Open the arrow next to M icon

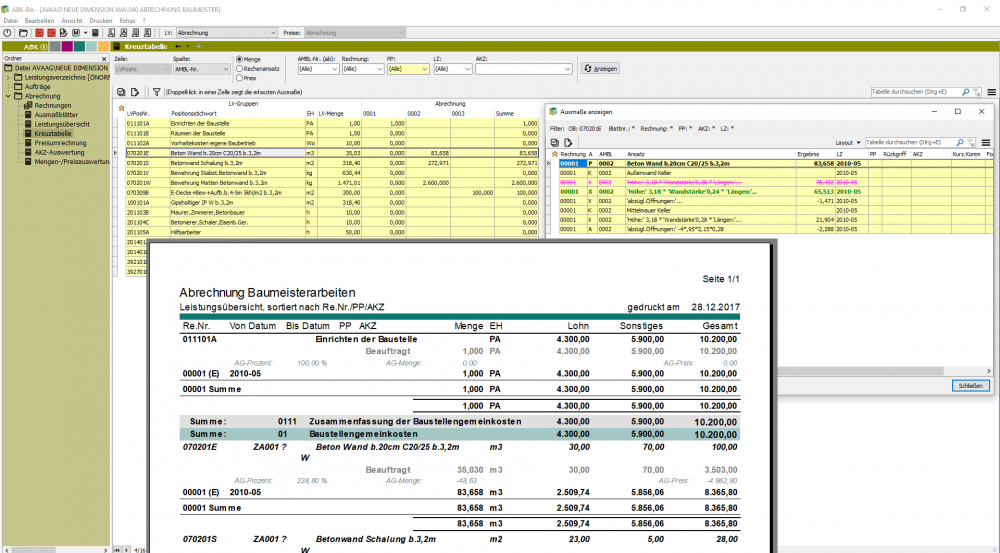85,33
